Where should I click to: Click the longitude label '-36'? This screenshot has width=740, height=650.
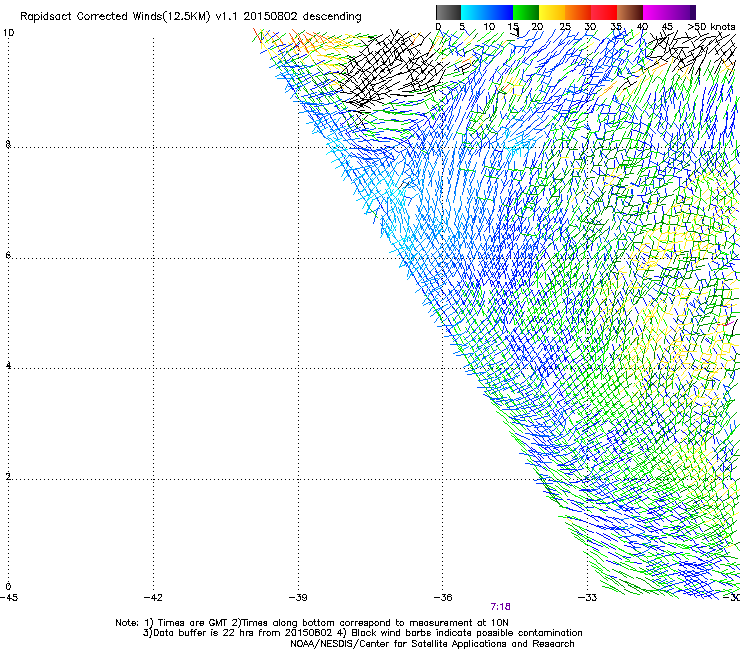point(443,598)
